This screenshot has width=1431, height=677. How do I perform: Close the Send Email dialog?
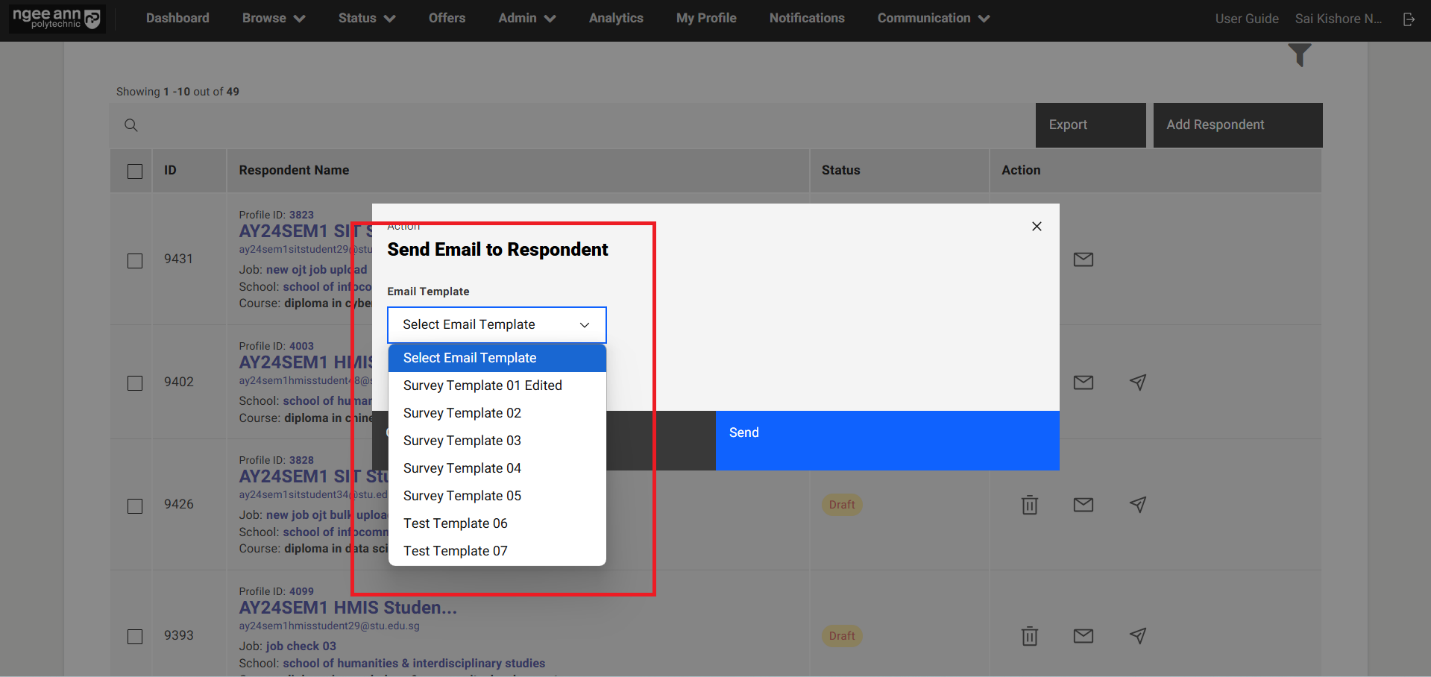(1036, 226)
